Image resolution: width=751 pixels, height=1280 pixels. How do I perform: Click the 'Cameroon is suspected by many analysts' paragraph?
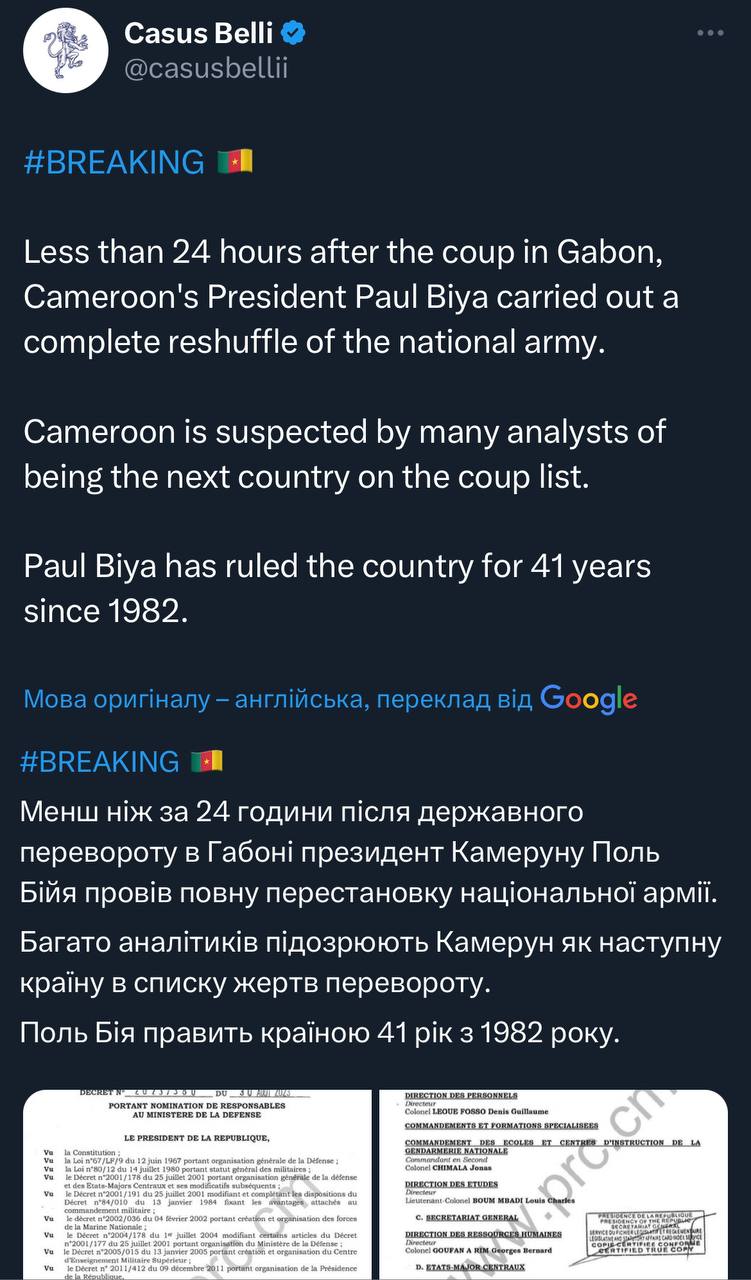tap(344, 454)
